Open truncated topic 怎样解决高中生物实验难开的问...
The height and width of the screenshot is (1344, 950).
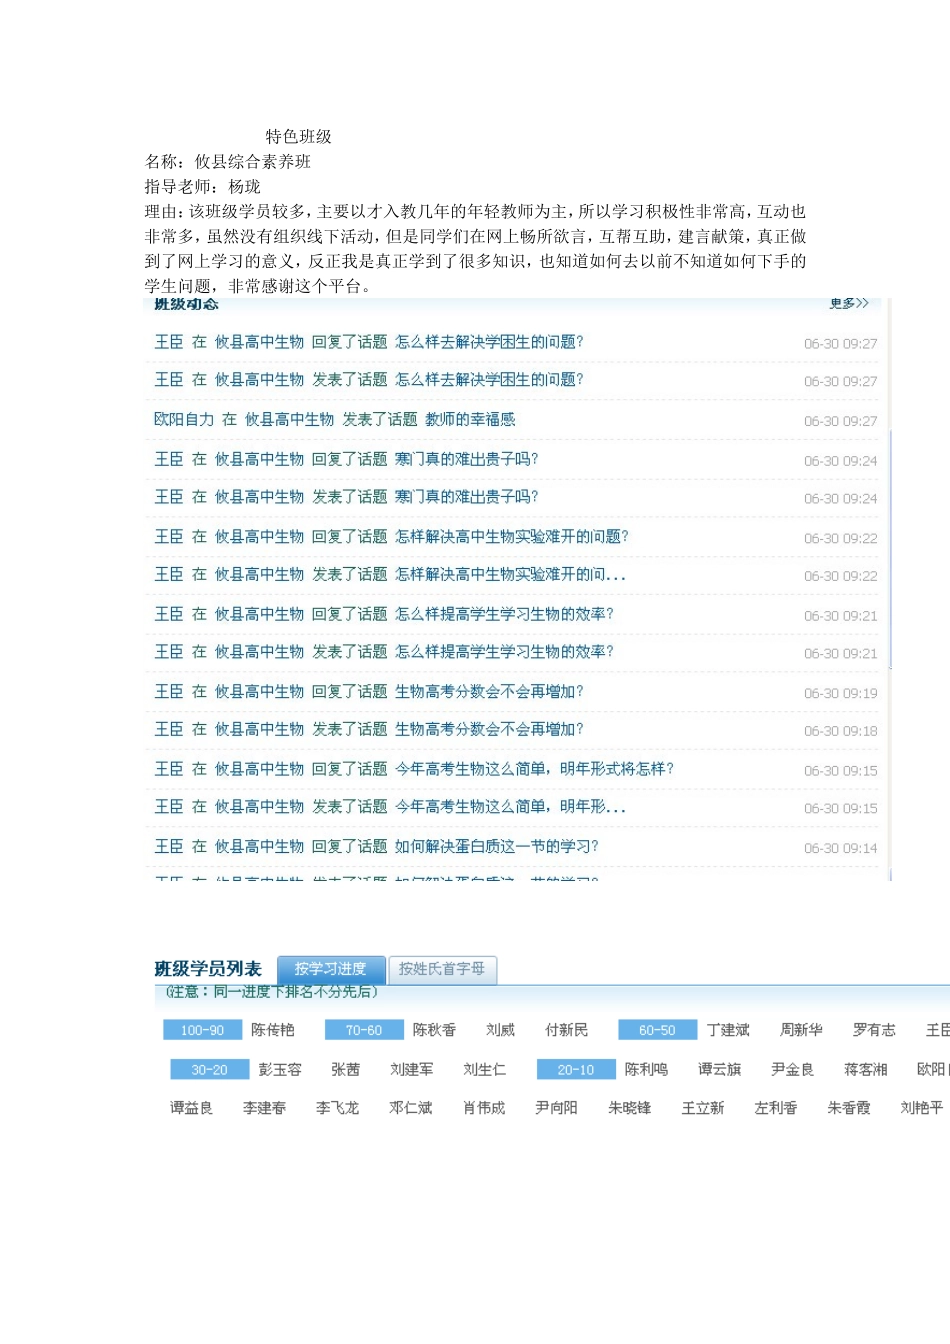tap(510, 575)
